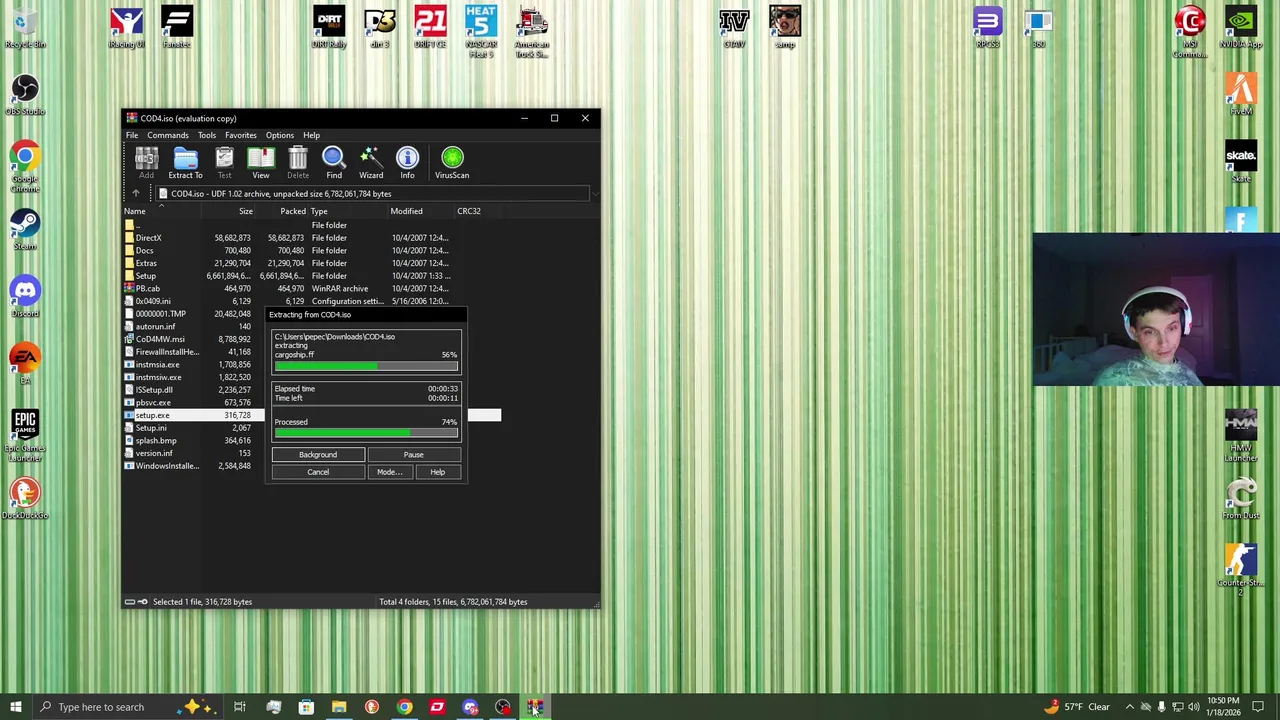This screenshot has width=1280, height=720.
Task: Open the Discord desktop shortcut
Action: [25, 297]
